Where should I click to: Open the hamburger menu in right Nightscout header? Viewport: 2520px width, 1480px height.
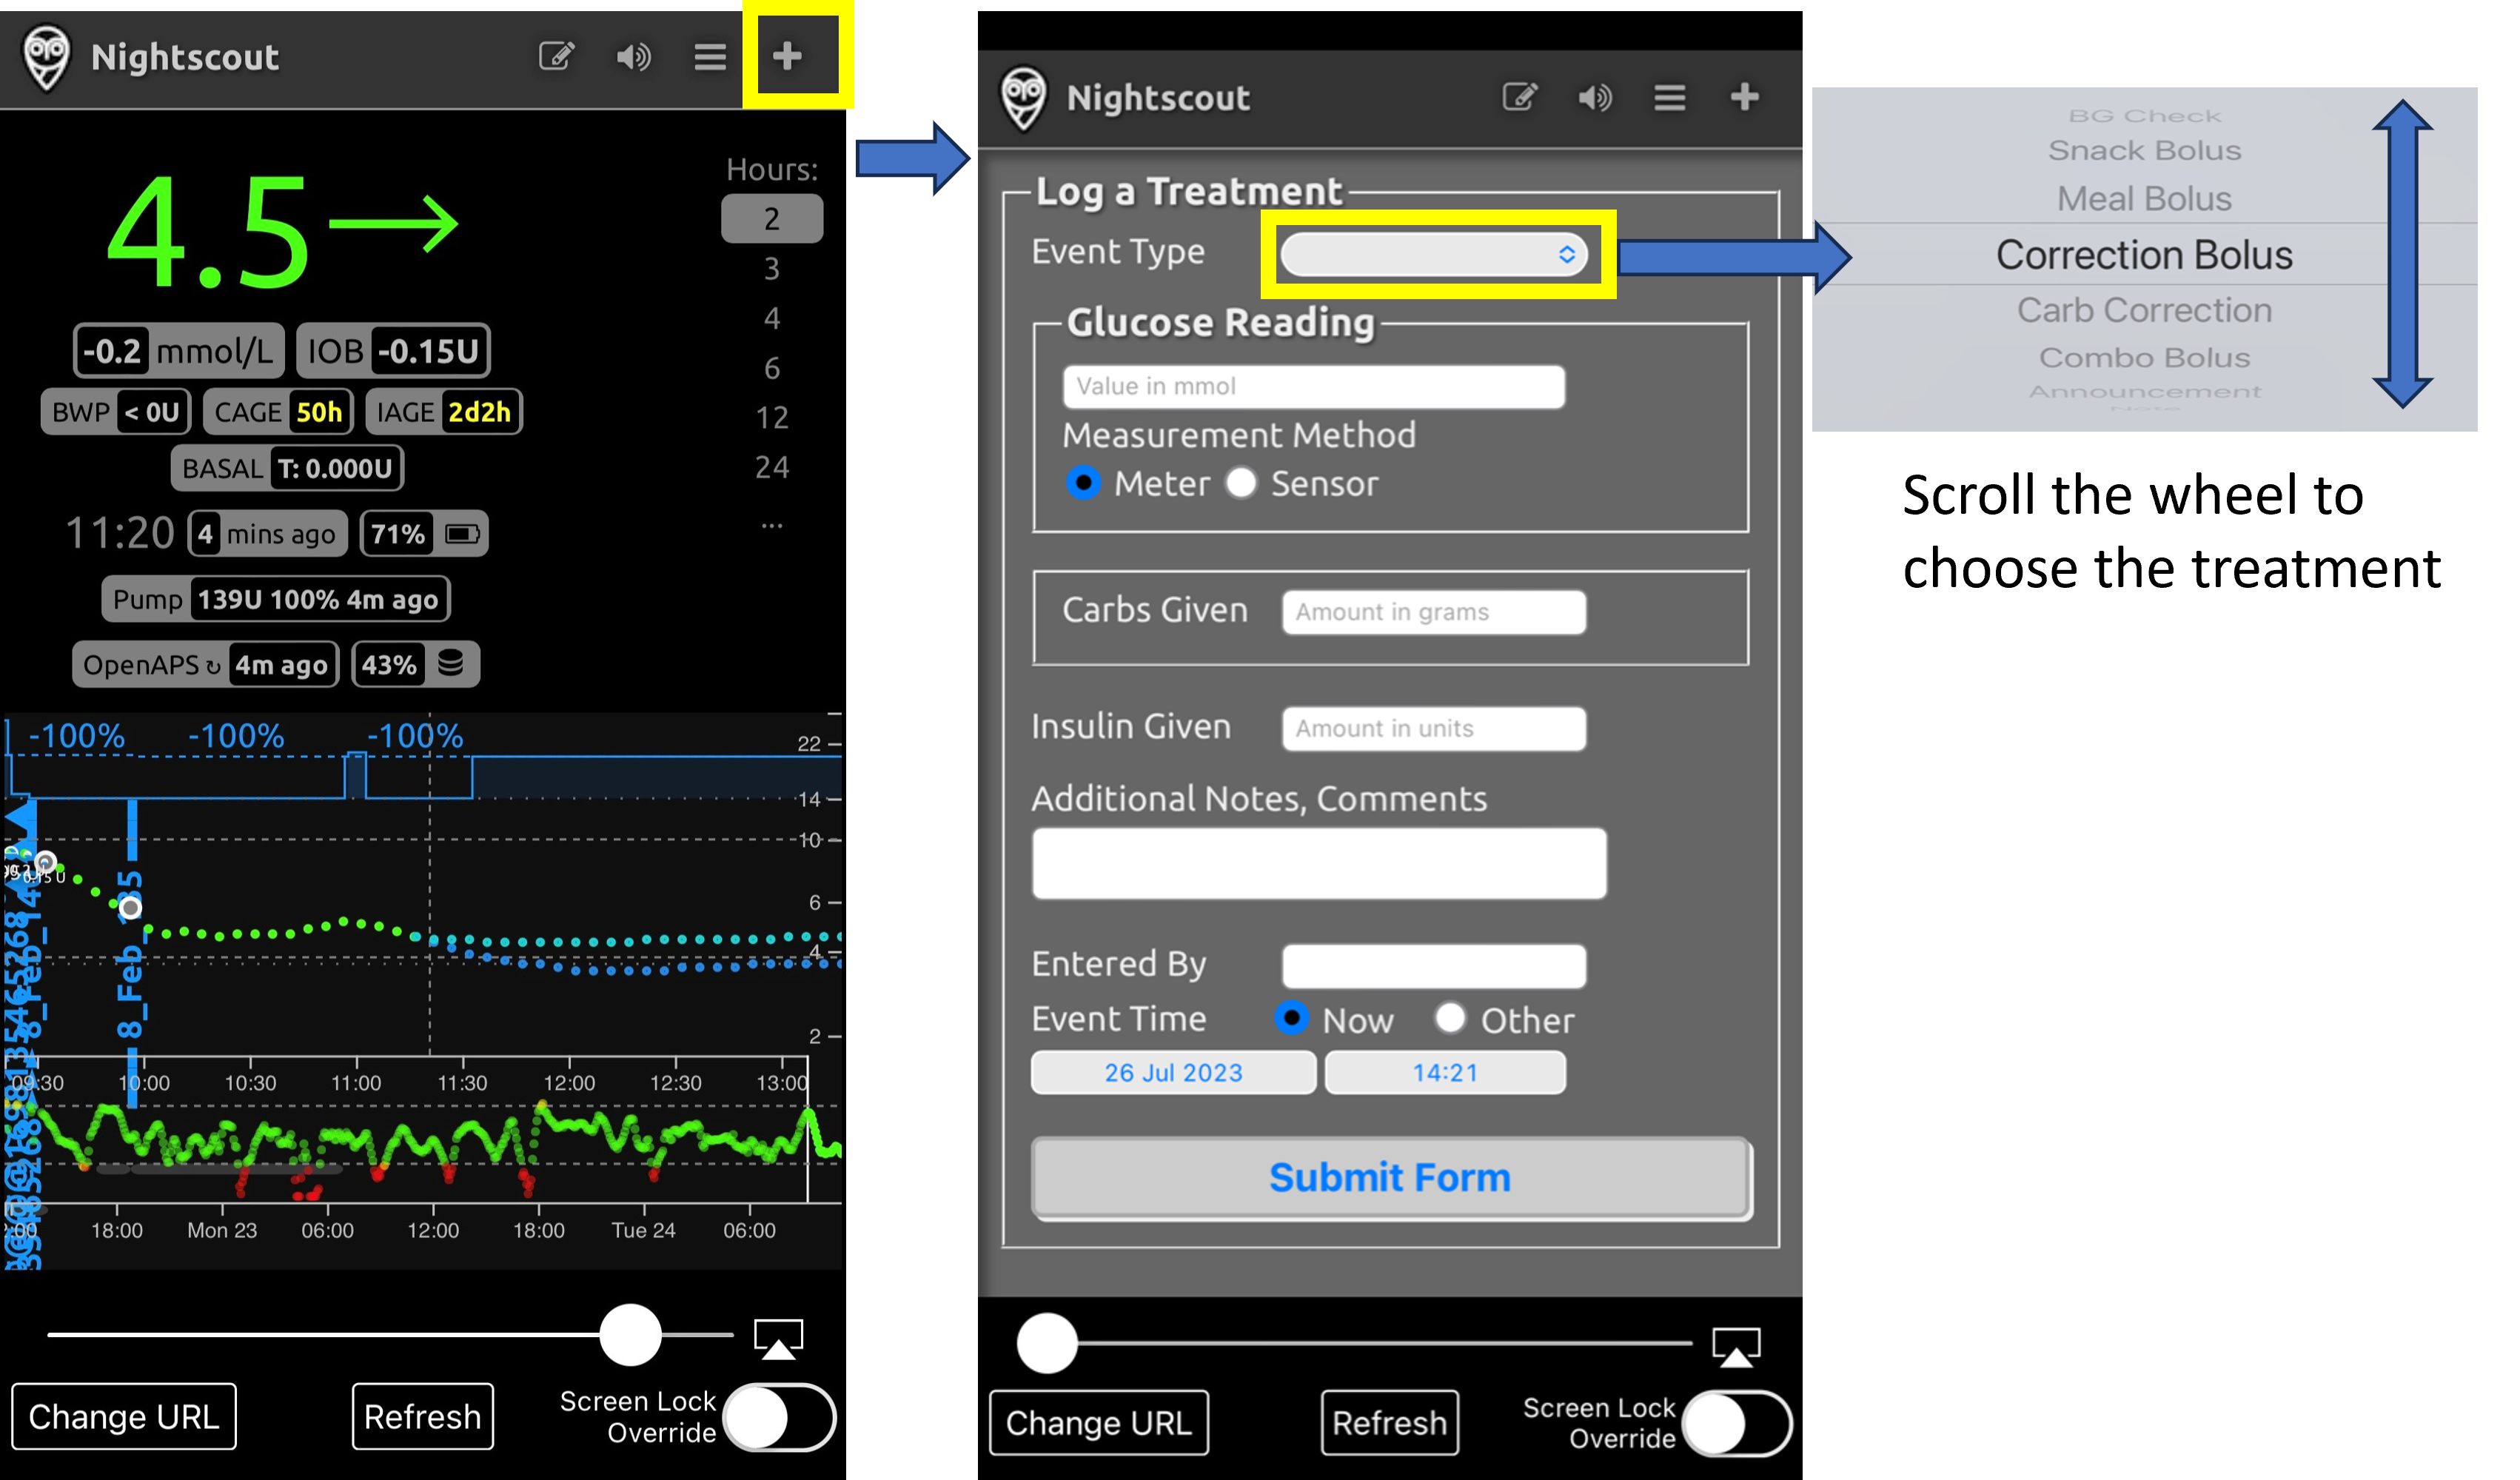pos(1669,98)
